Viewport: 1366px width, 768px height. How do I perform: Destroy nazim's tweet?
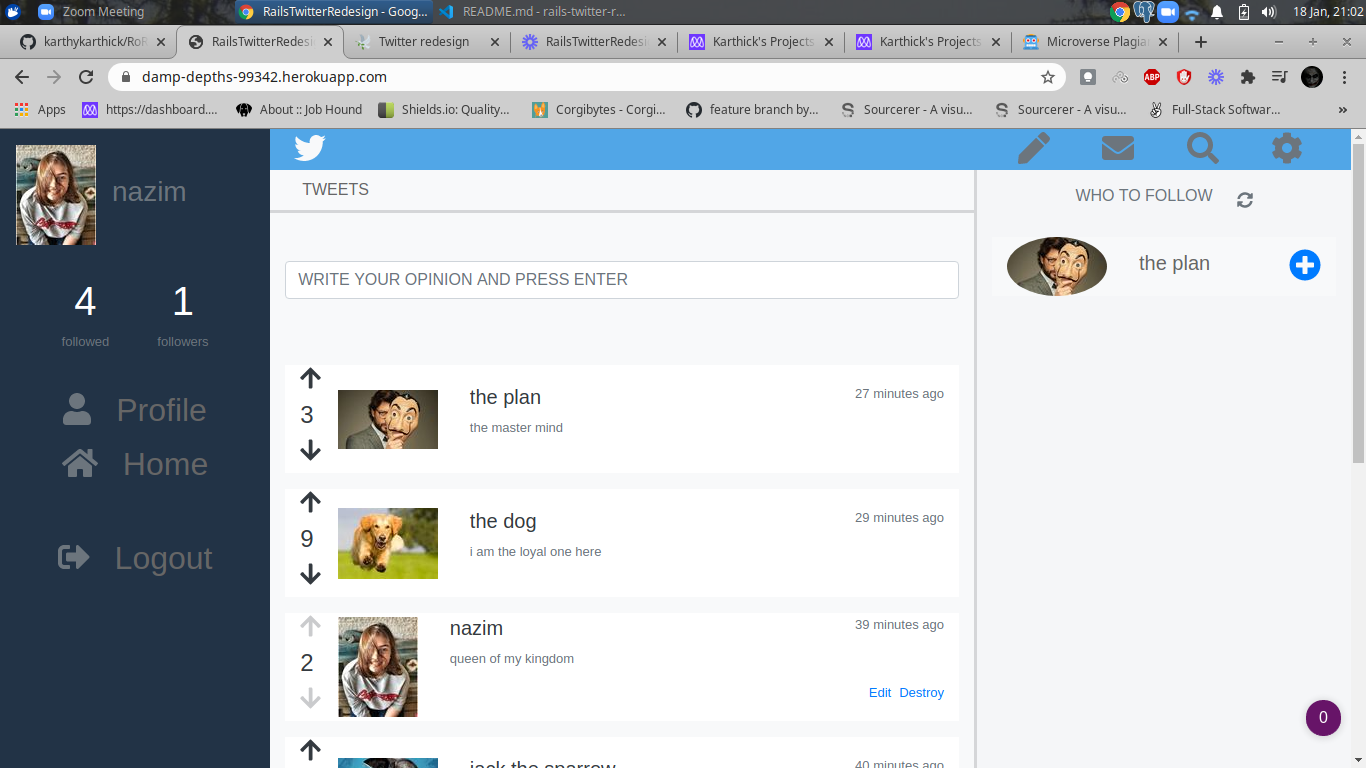tap(921, 692)
